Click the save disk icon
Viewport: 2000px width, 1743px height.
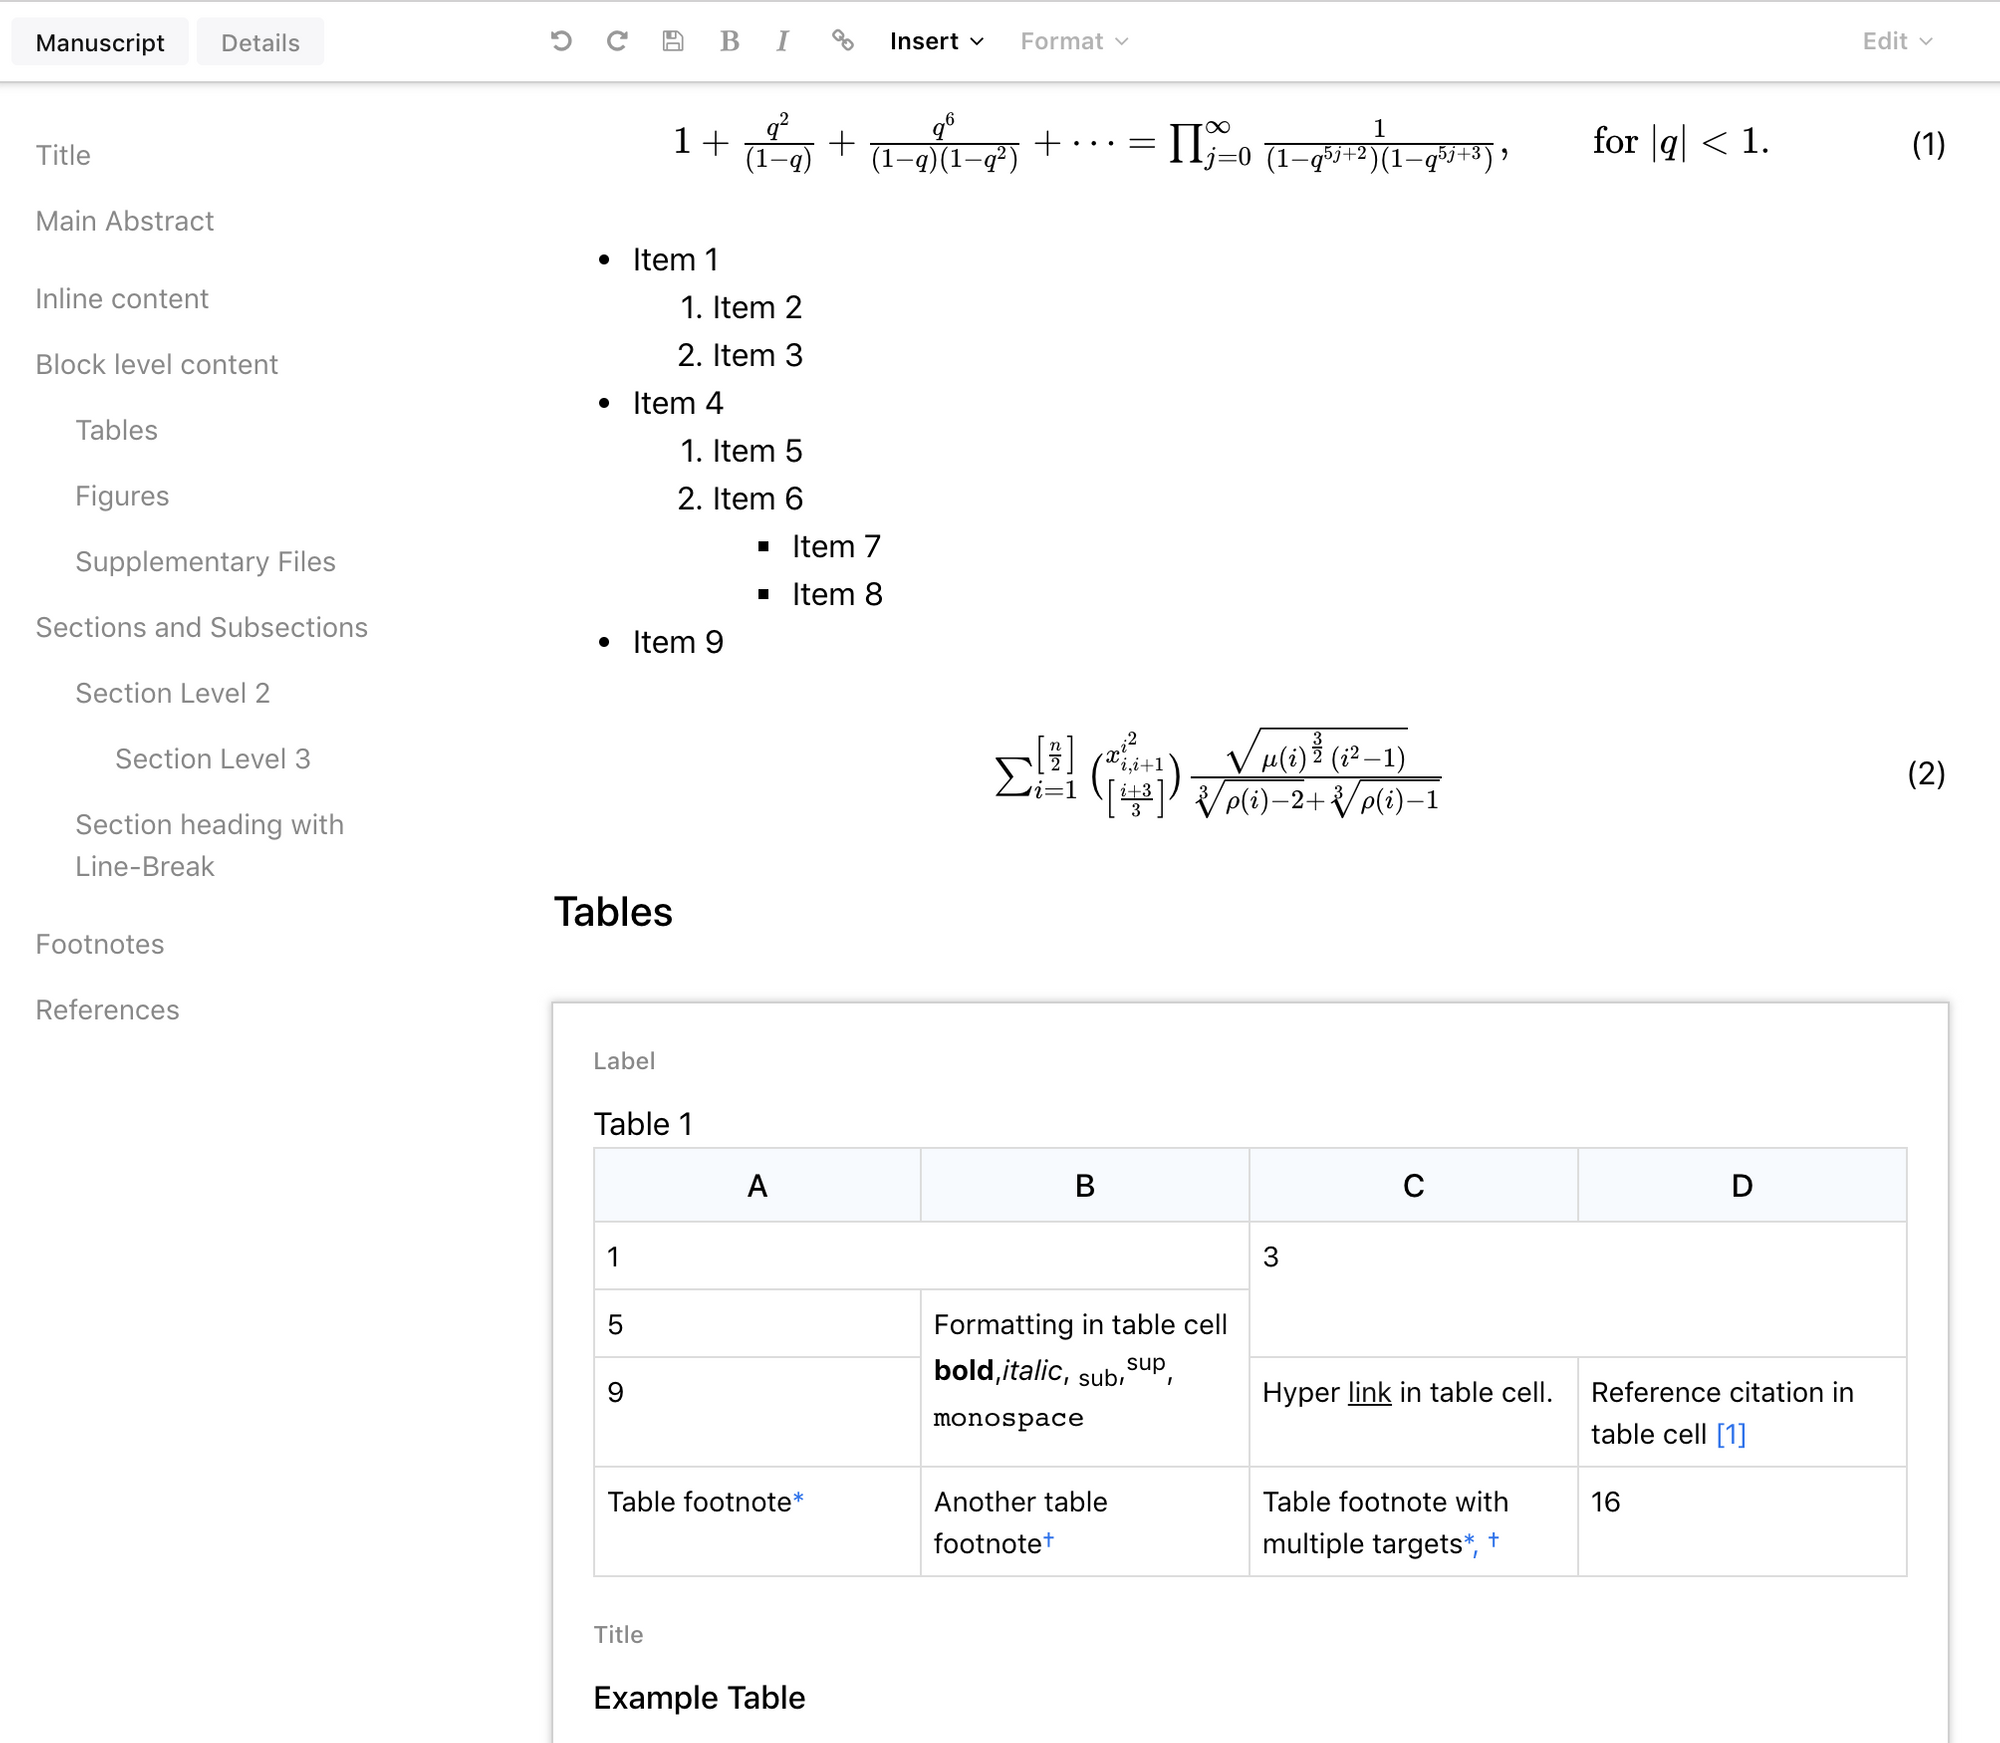tap(673, 41)
